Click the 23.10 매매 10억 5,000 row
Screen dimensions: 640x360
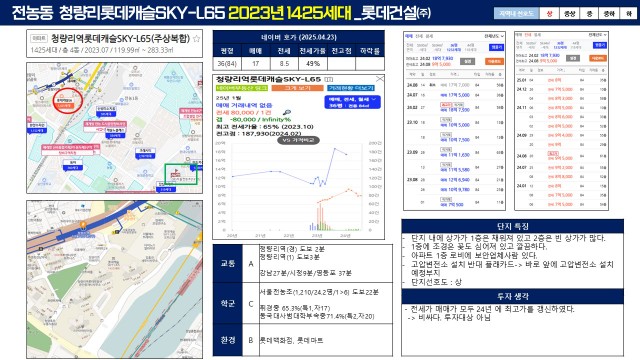pos(454,123)
